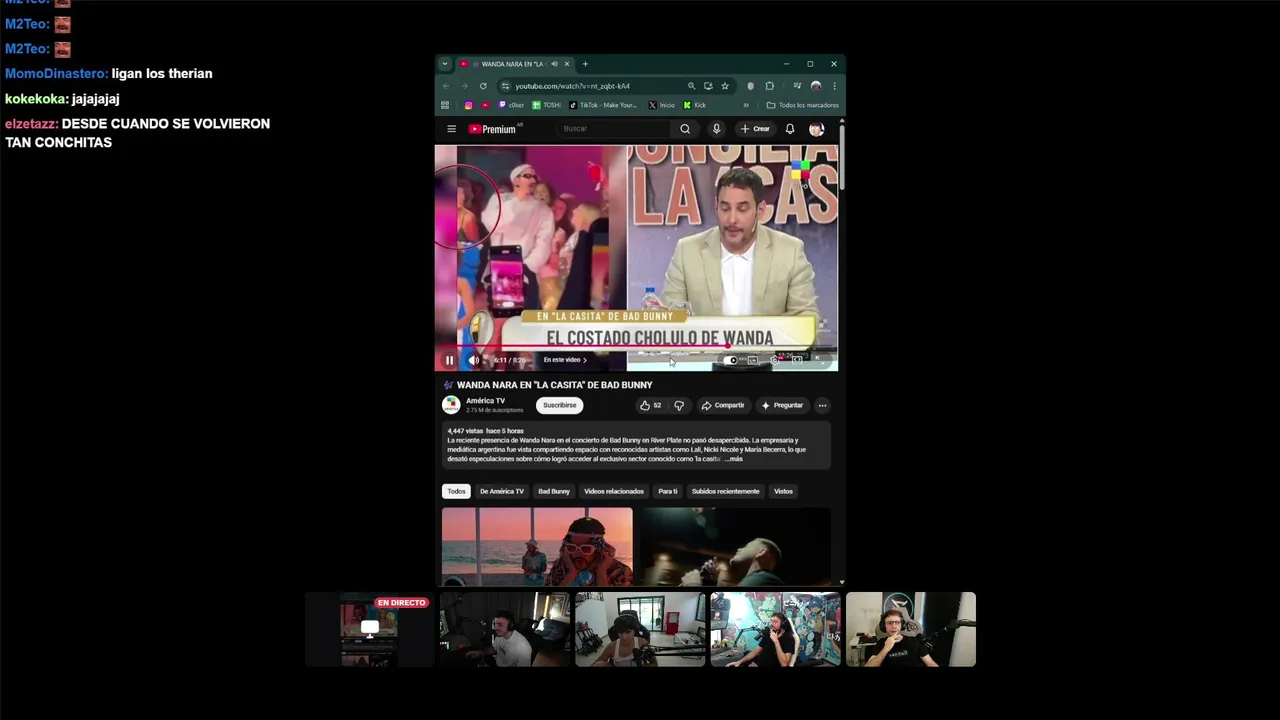This screenshot has width=1280, height=720.
Task: Open the YouTube account avatar menu
Action: point(816,129)
